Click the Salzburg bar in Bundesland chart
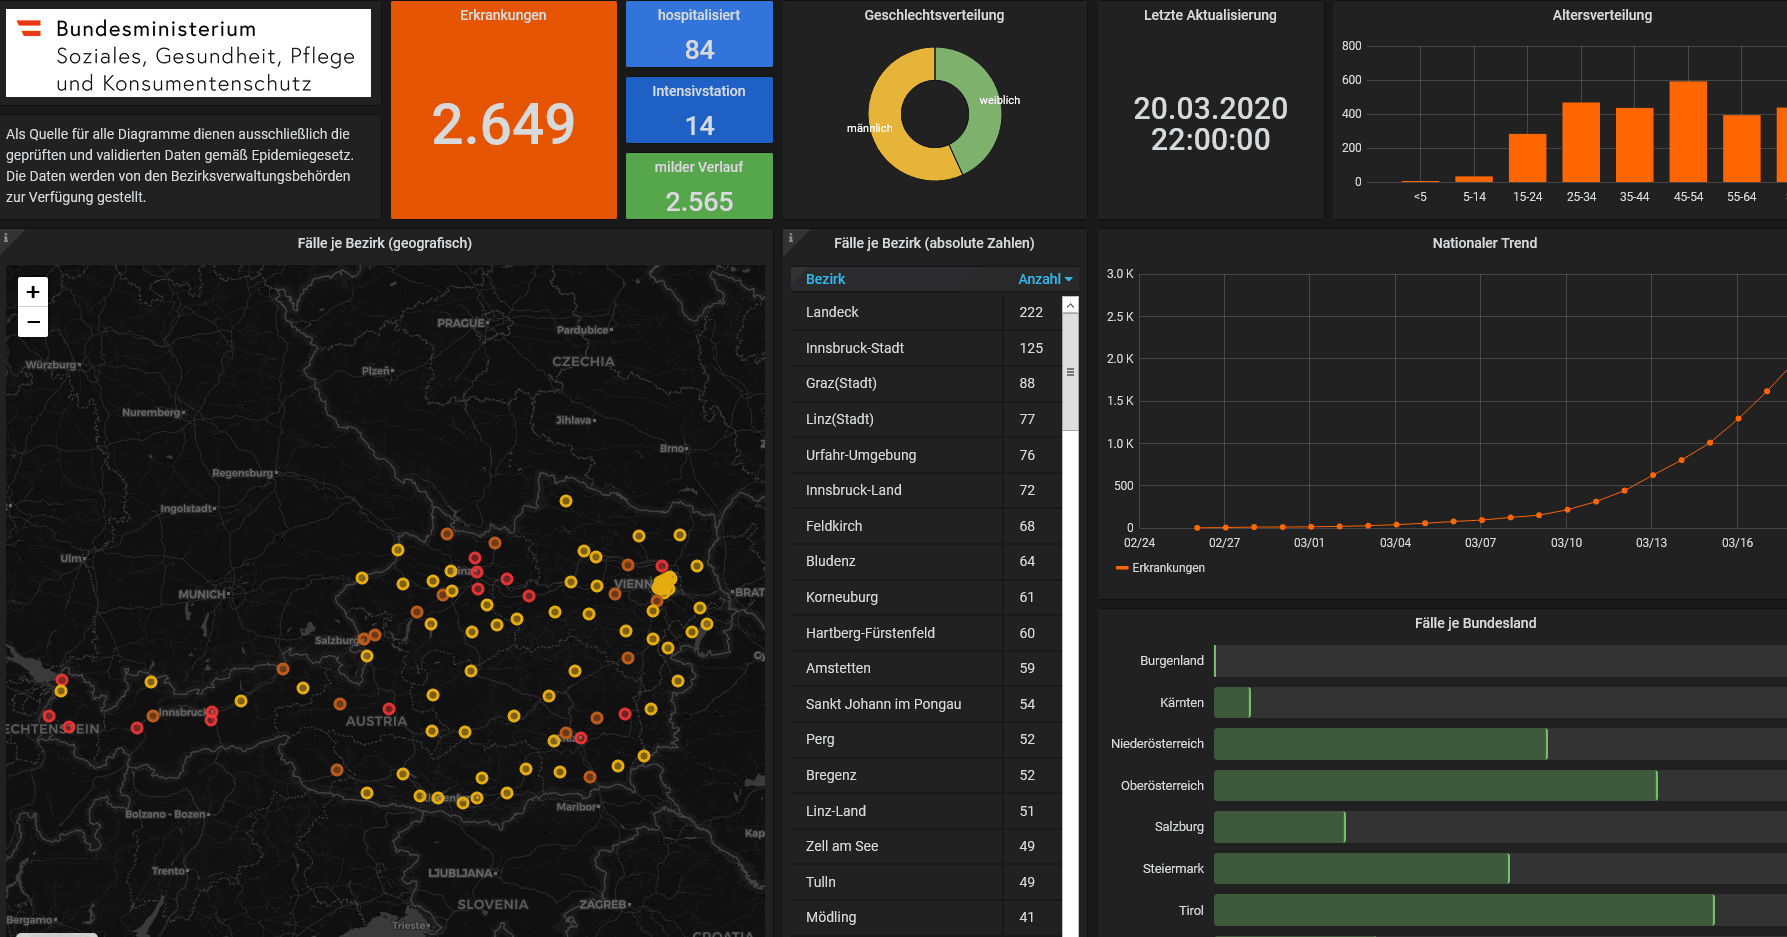 pyautogui.click(x=1280, y=827)
